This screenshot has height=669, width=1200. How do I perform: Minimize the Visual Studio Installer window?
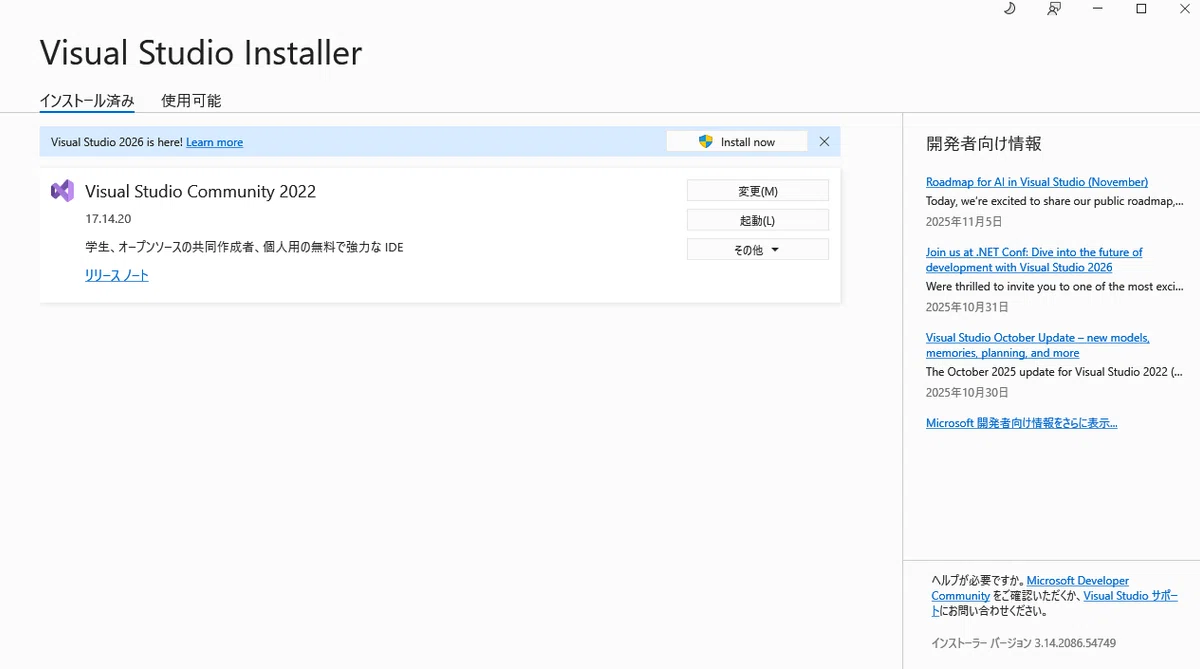(x=1098, y=9)
